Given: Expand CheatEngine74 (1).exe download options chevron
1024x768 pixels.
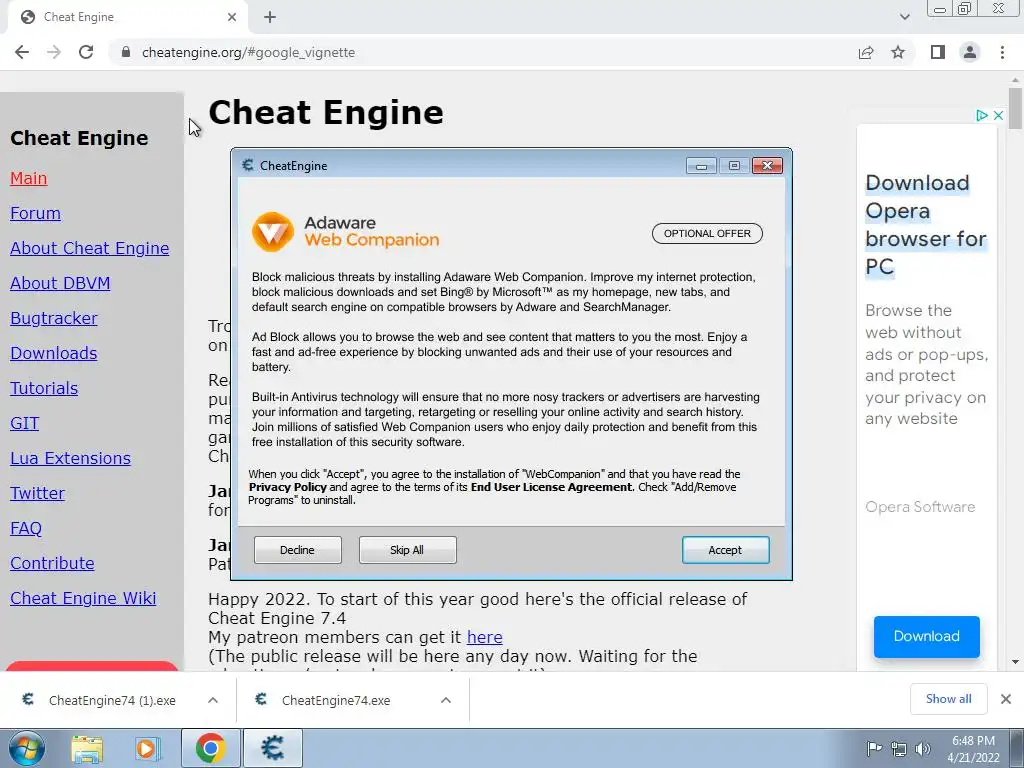Looking at the screenshot, I should [x=213, y=700].
